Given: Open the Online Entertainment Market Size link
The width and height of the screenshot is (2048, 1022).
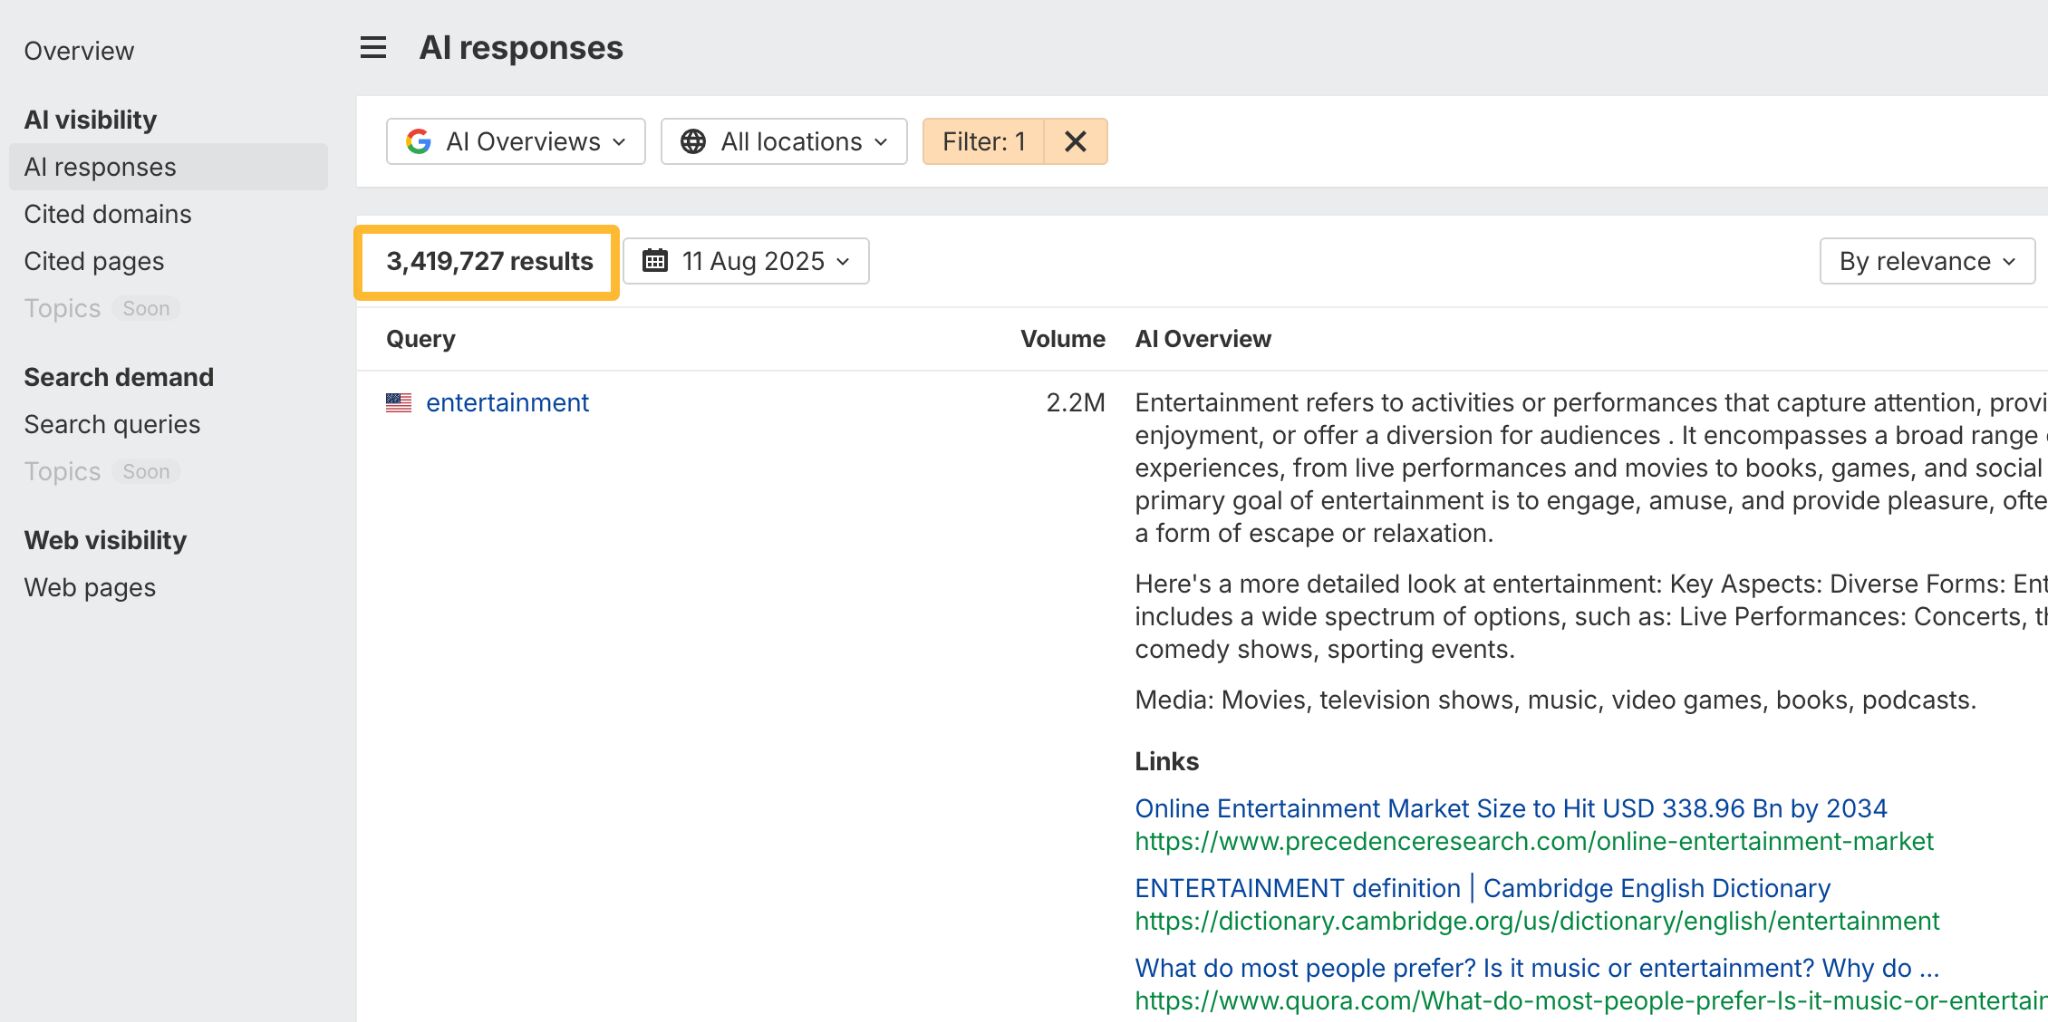Looking at the screenshot, I should (x=1510, y=808).
